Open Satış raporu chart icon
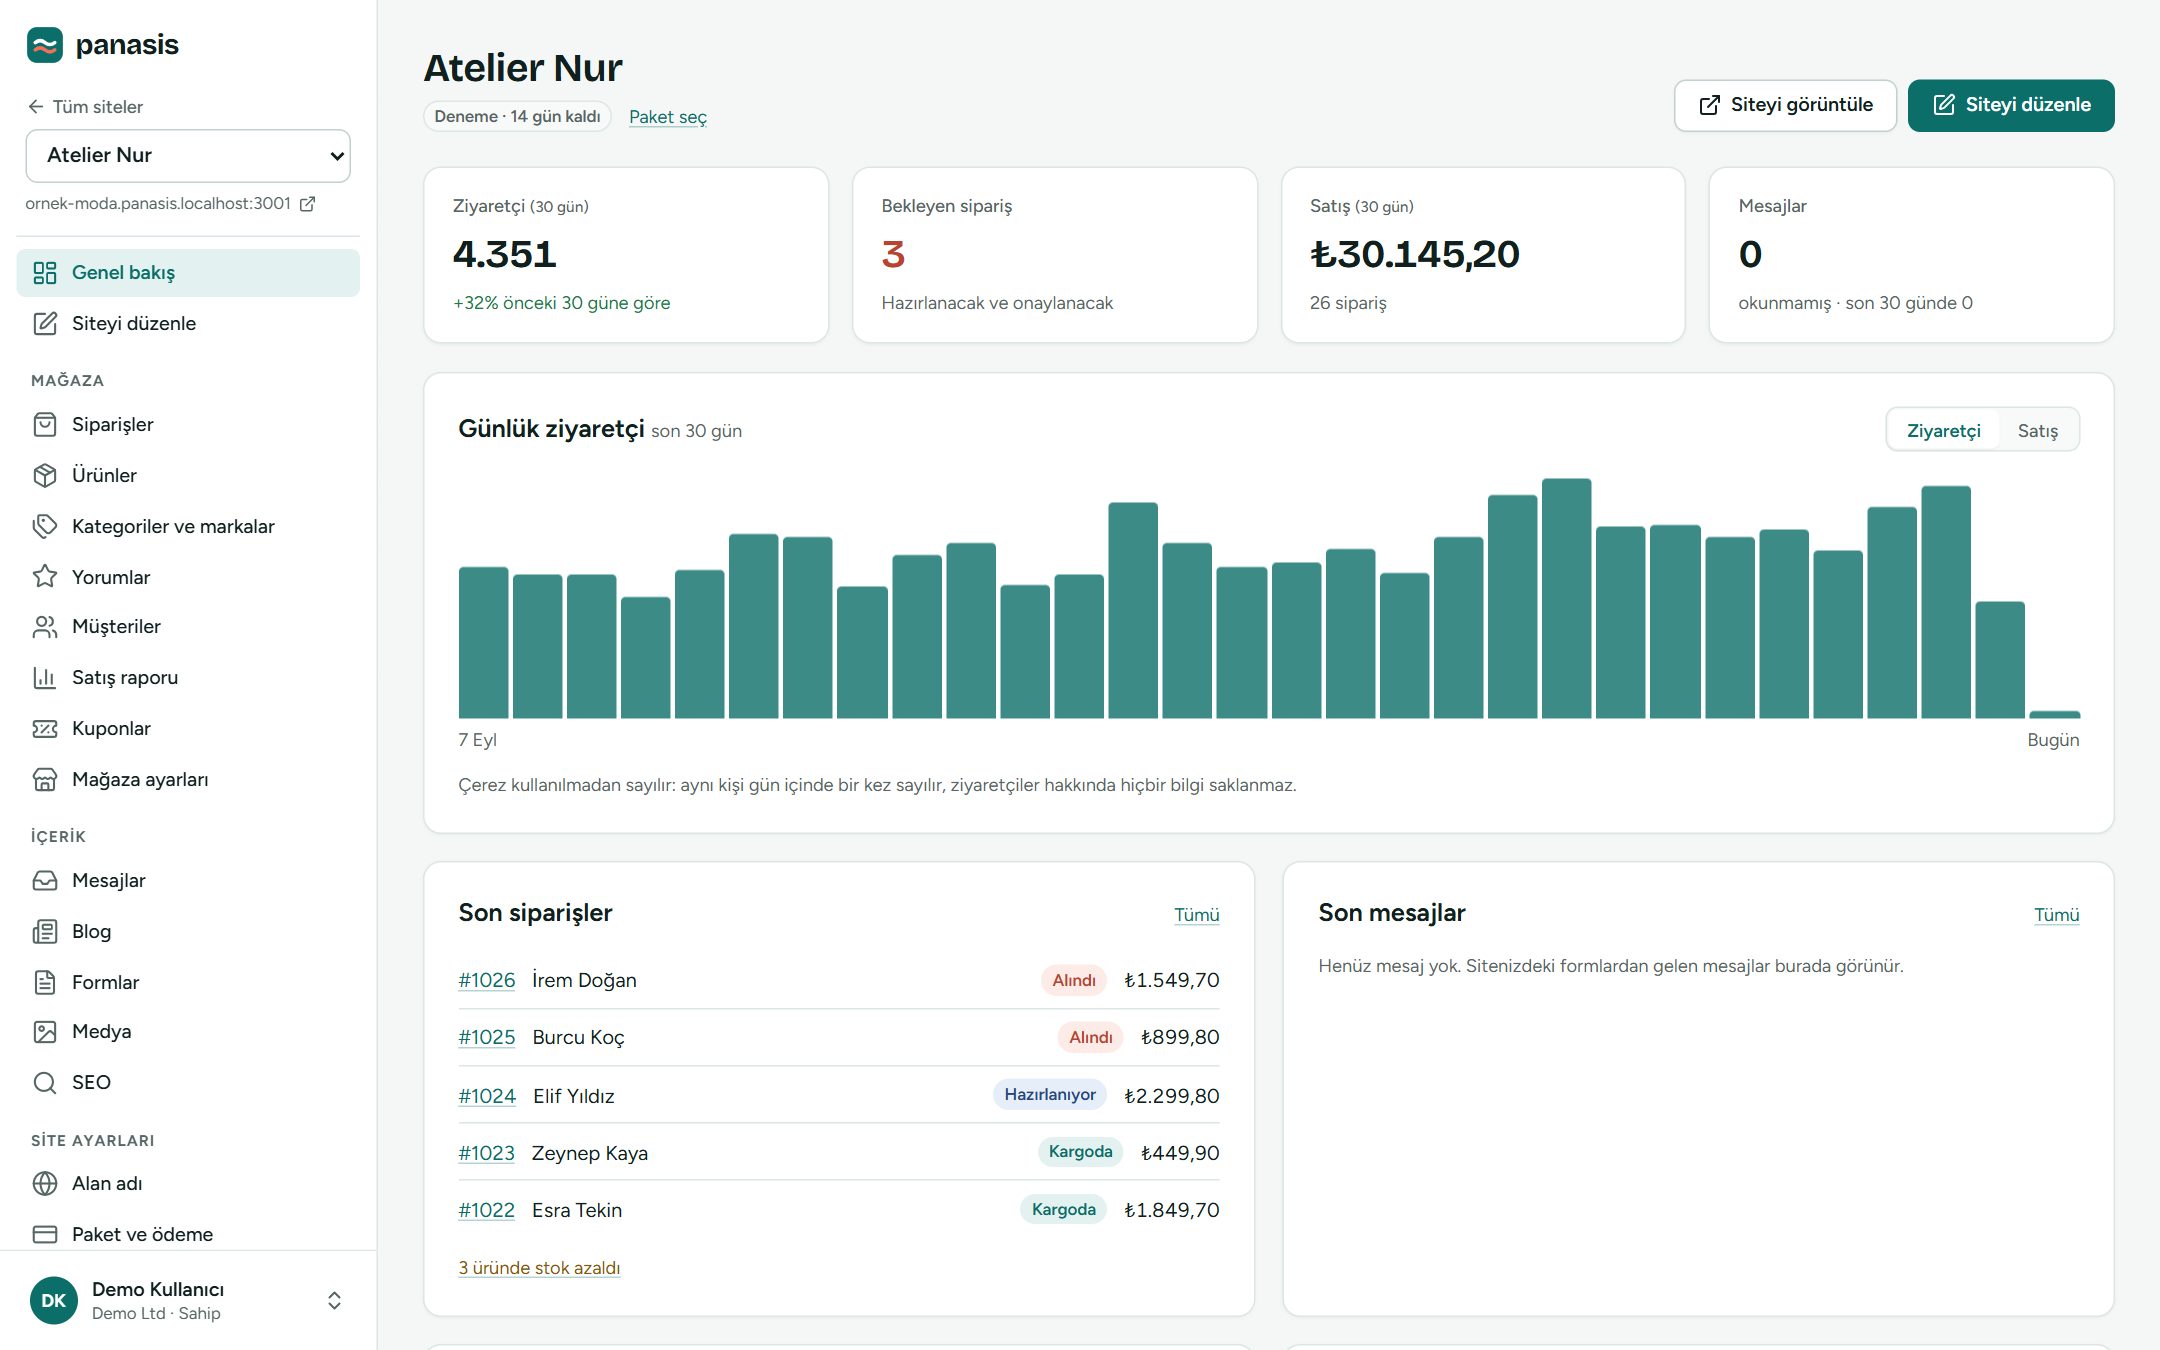This screenshot has width=2160, height=1350. point(45,677)
